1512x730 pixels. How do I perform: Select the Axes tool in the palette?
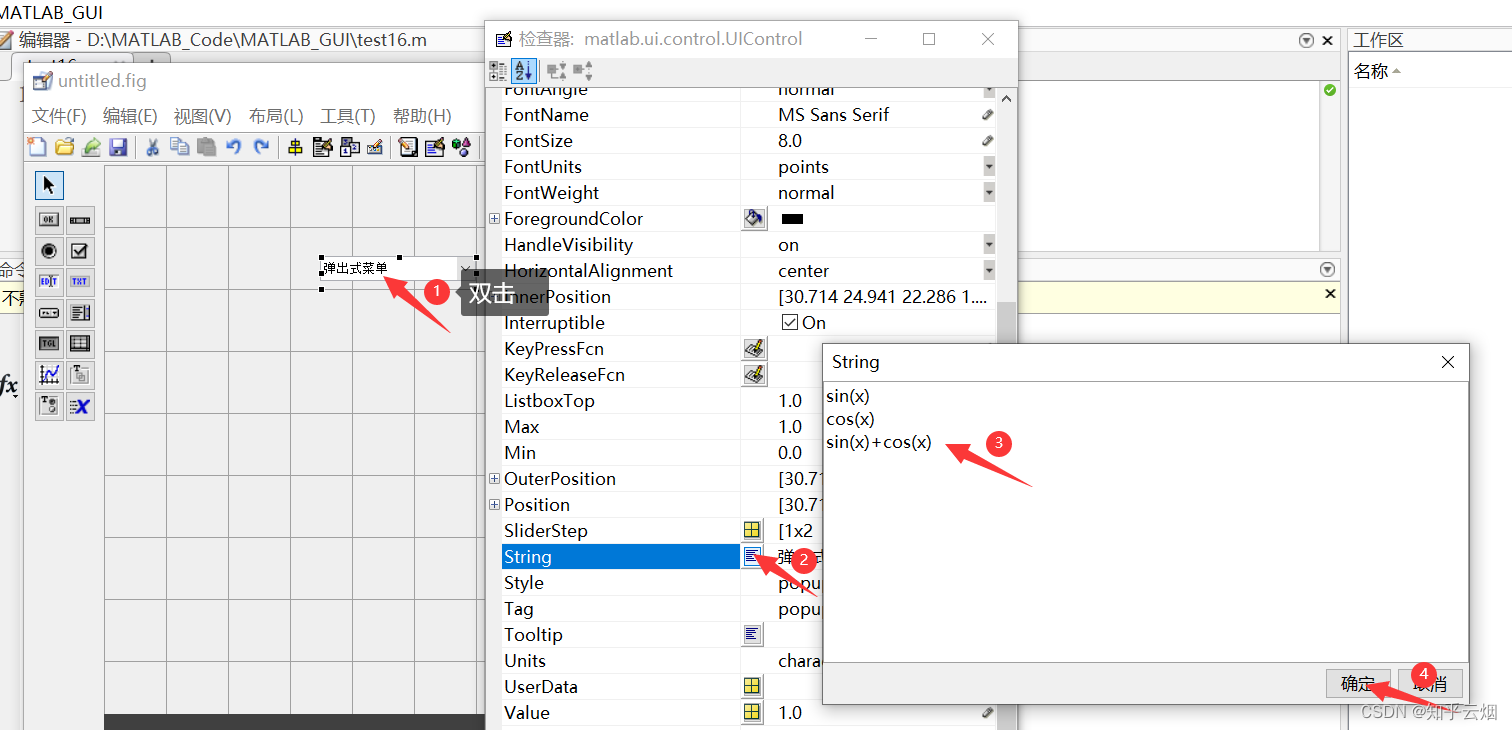click(48, 374)
